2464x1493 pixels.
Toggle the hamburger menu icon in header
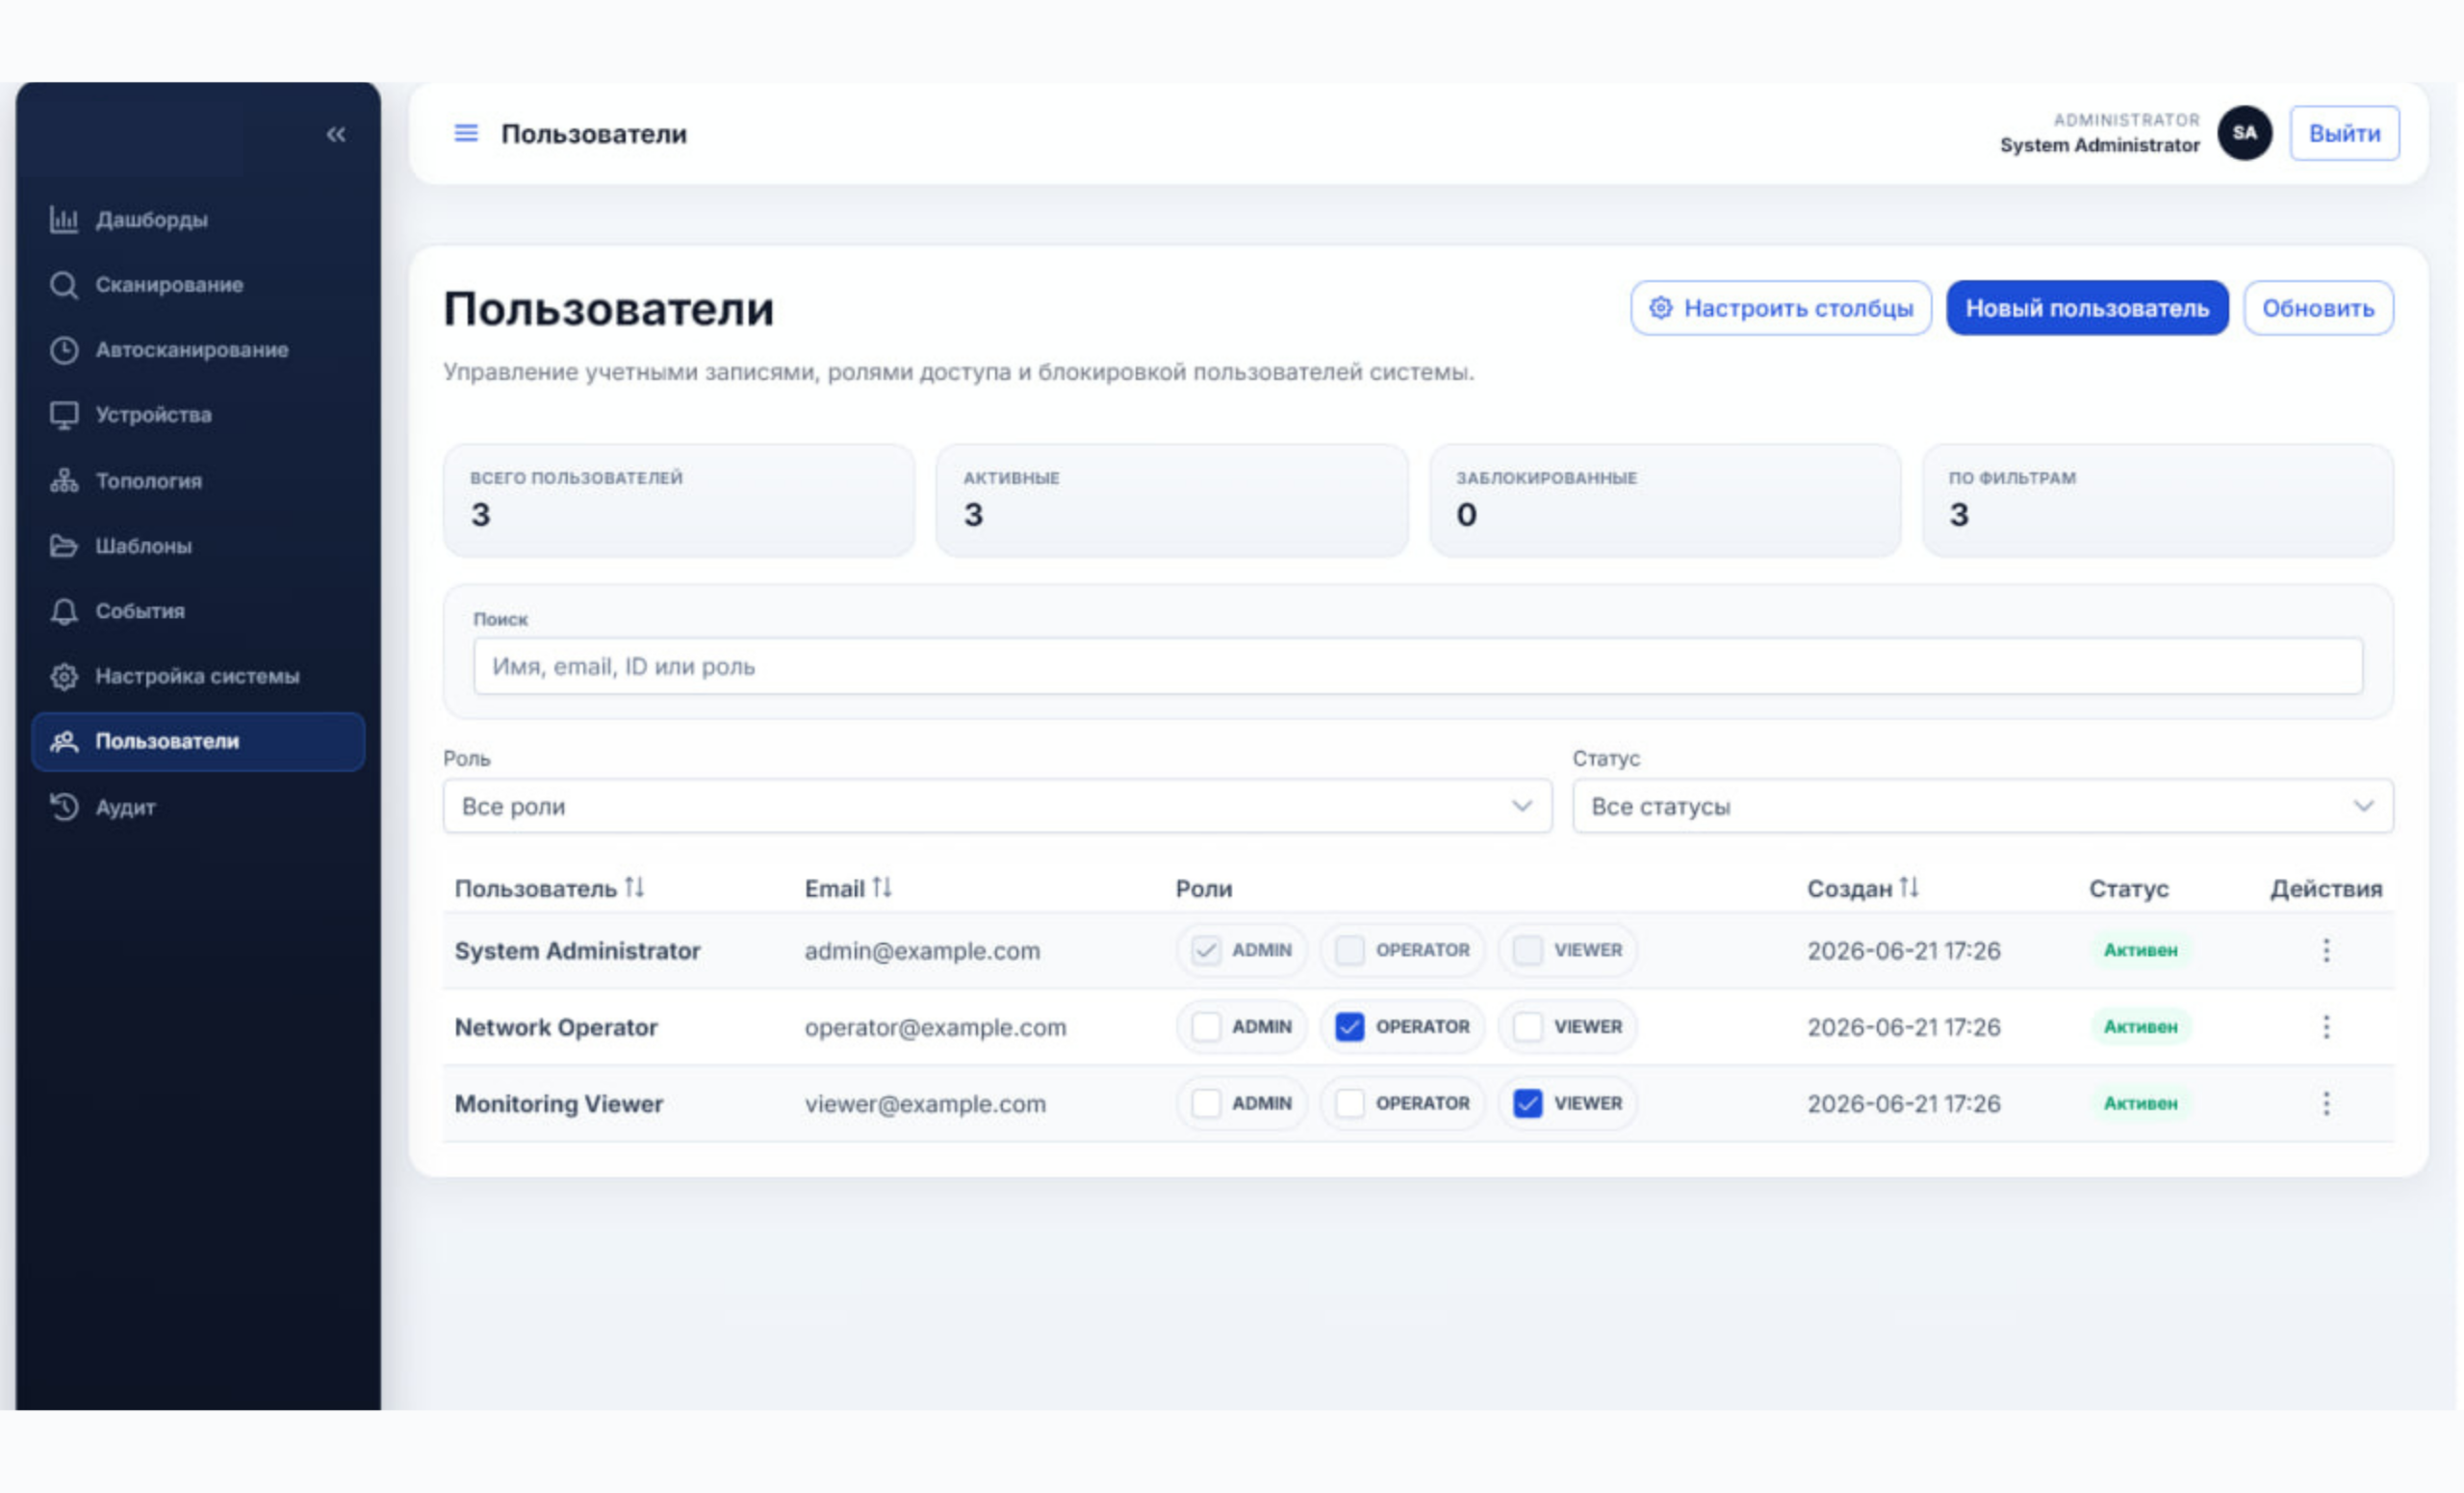(x=466, y=133)
